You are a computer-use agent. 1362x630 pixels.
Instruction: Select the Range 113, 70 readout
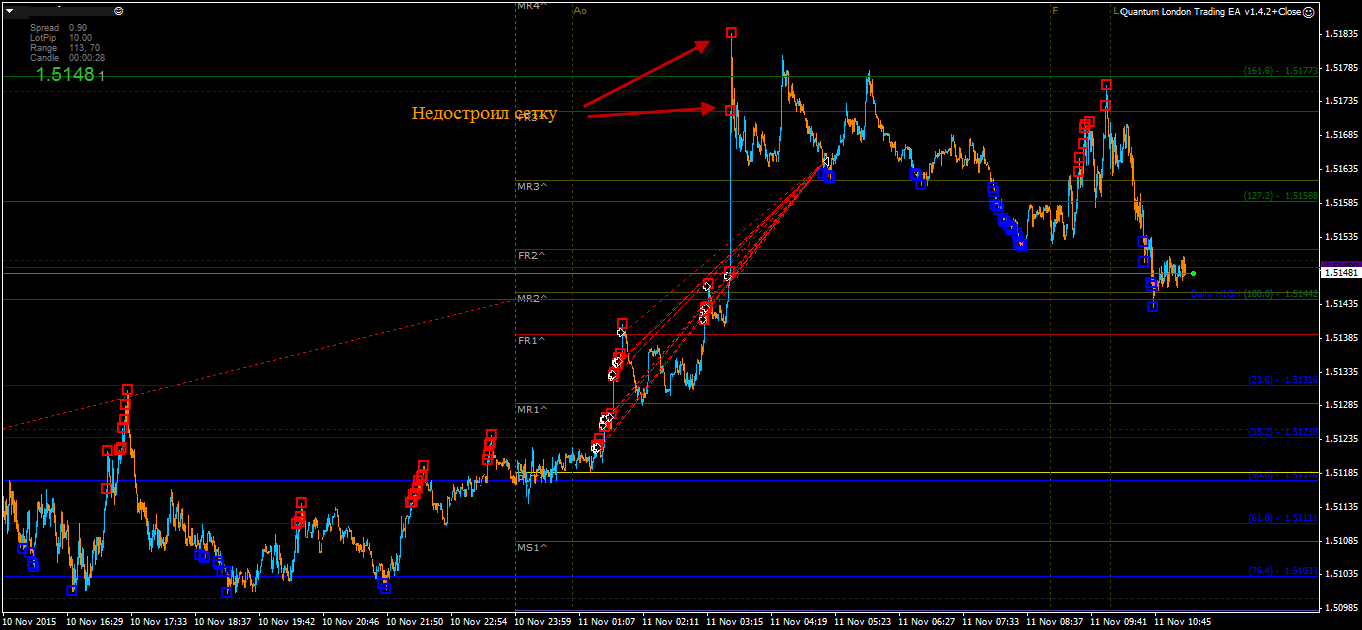(x=65, y=48)
